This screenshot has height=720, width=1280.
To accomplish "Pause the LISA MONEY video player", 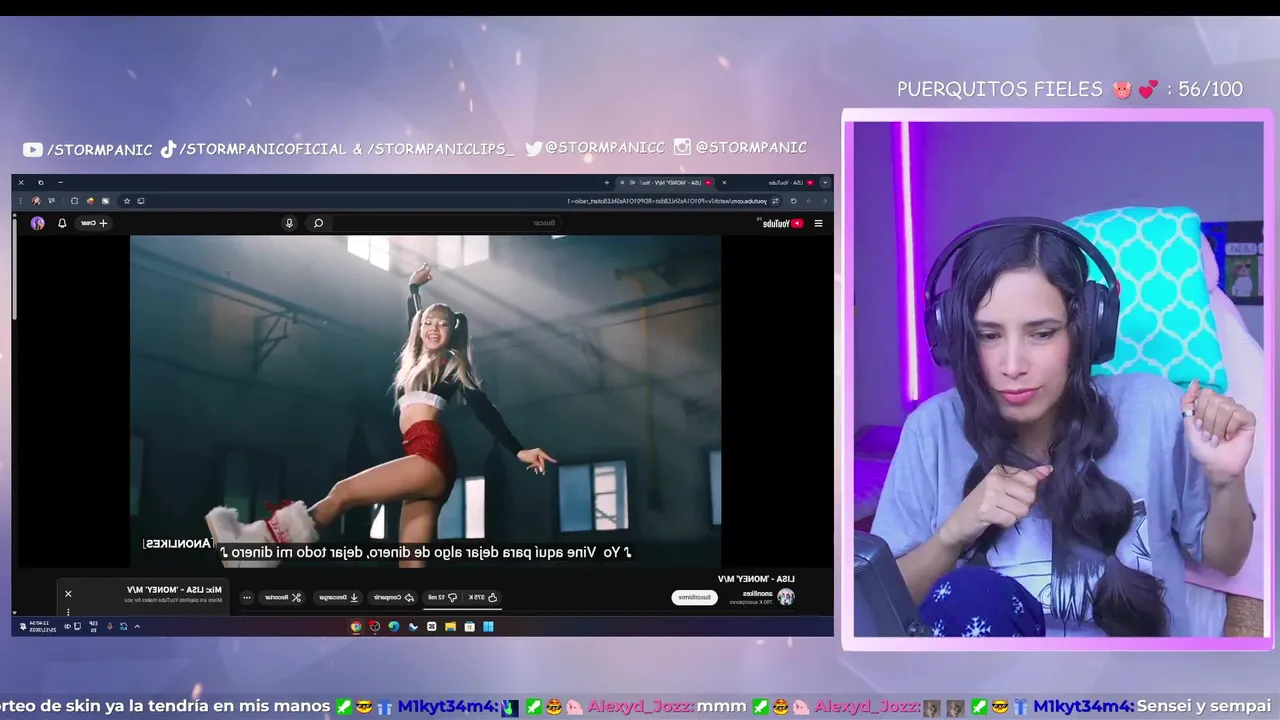I will [425, 400].
